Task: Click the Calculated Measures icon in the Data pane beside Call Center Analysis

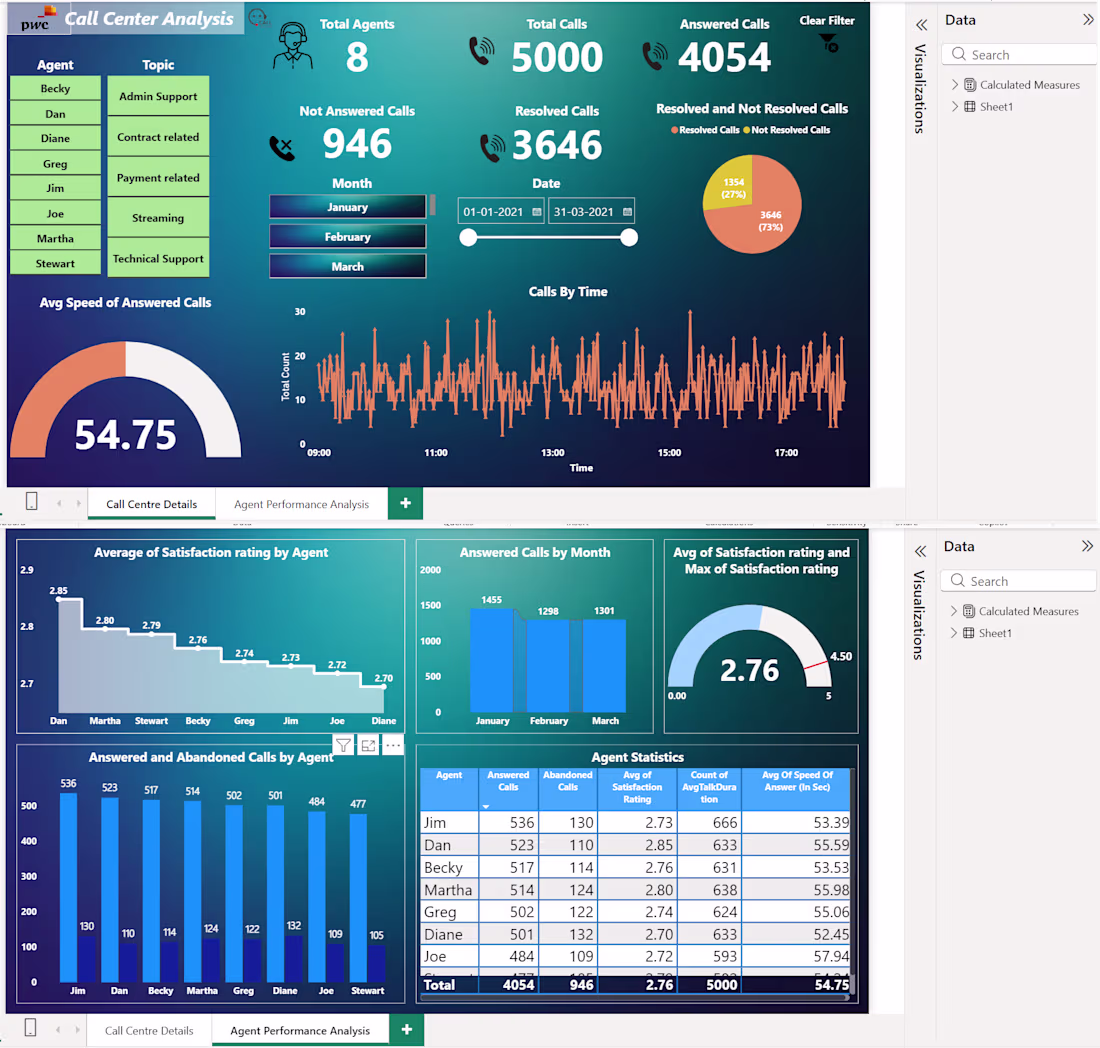Action: pos(970,85)
